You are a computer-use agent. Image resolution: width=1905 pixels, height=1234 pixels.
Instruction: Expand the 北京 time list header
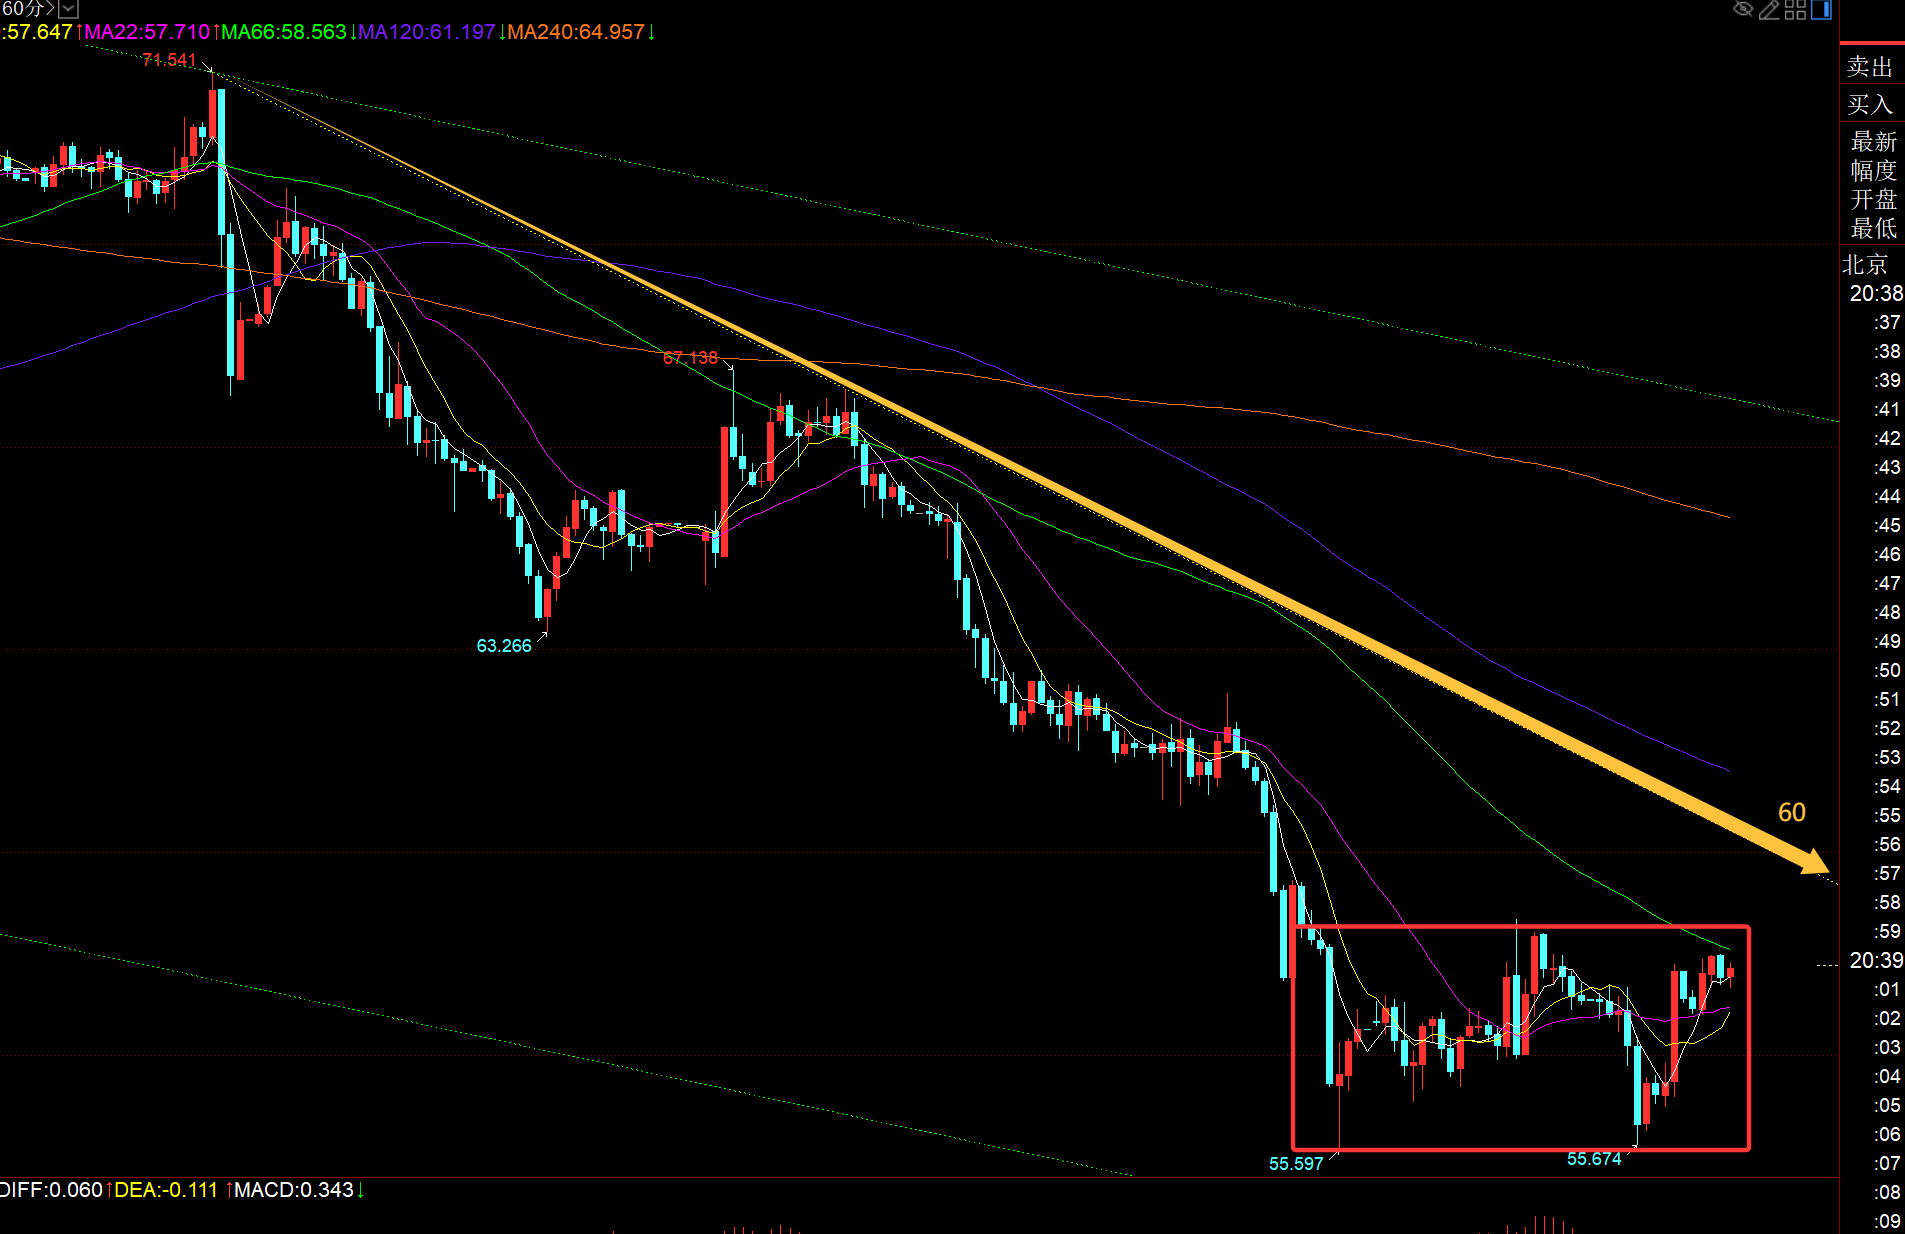[1865, 264]
